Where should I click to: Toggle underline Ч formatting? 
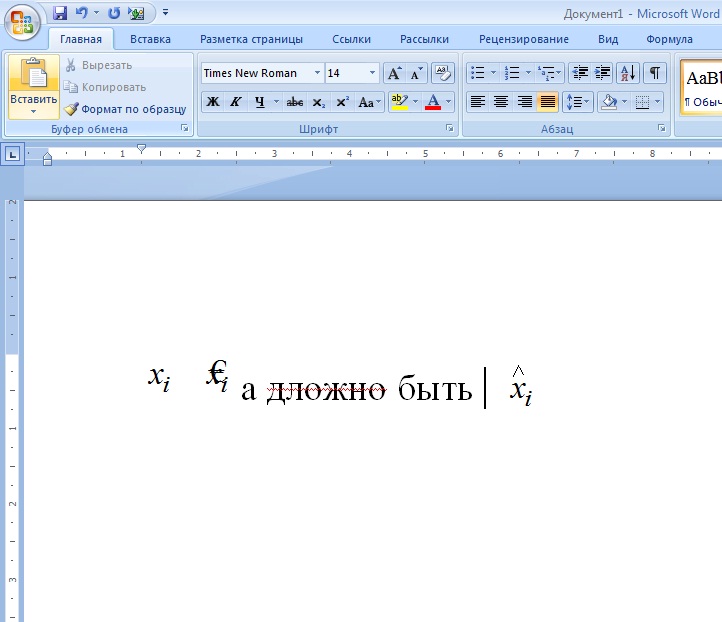[x=260, y=101]
